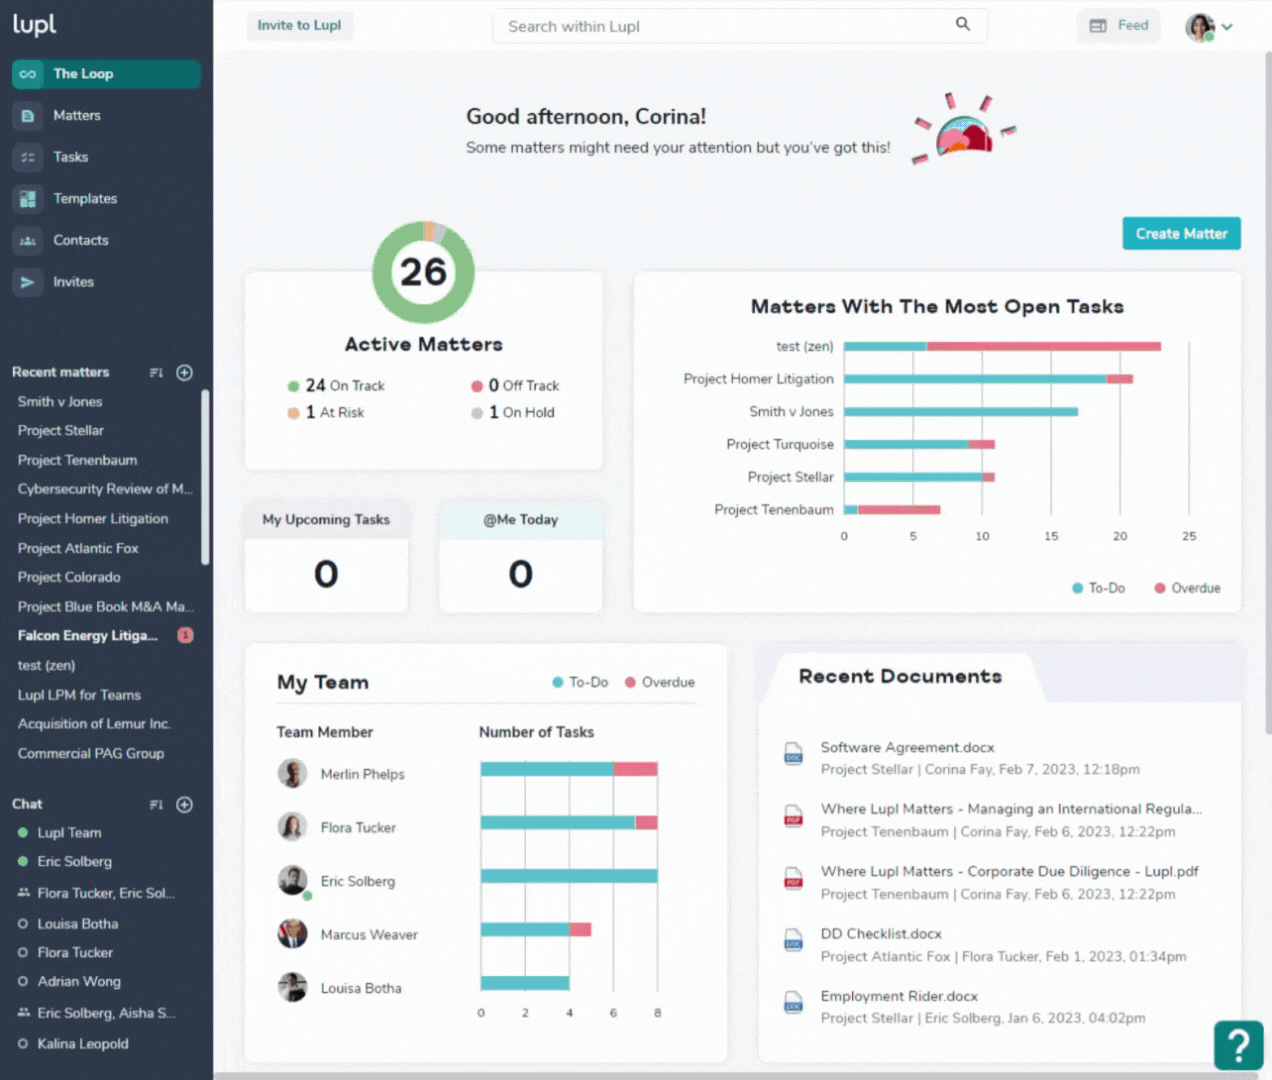Open Tasks from the sidebar icon
1272x1080 pixels.
point(28,157)
